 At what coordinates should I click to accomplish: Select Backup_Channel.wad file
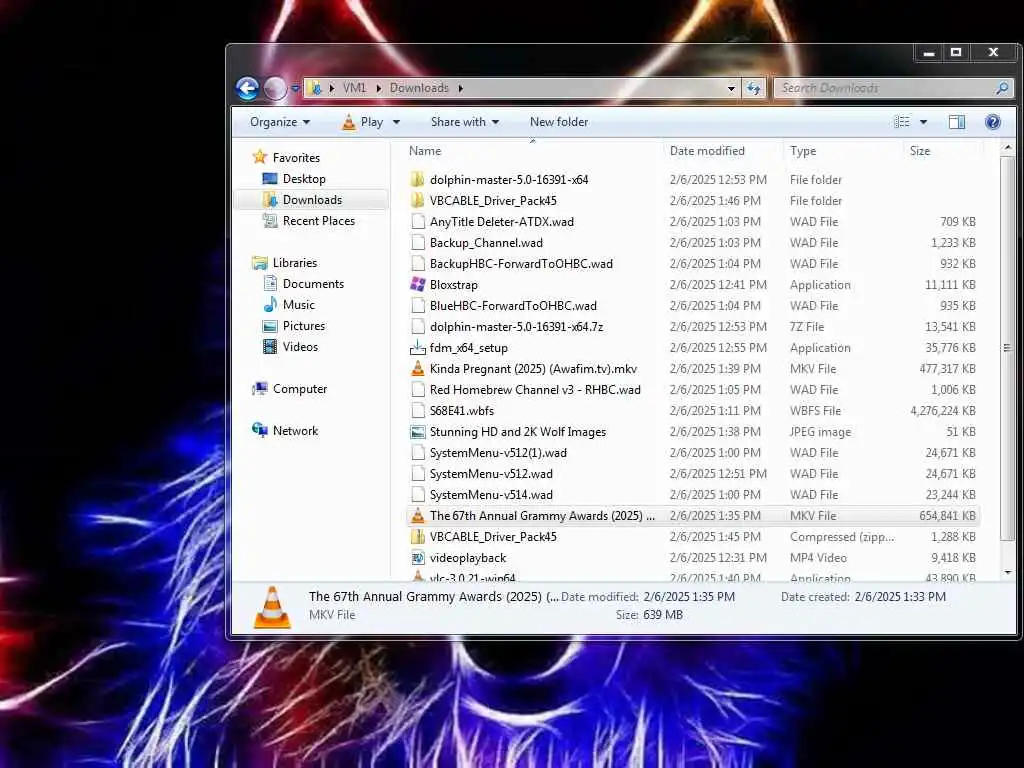point(486,242)
